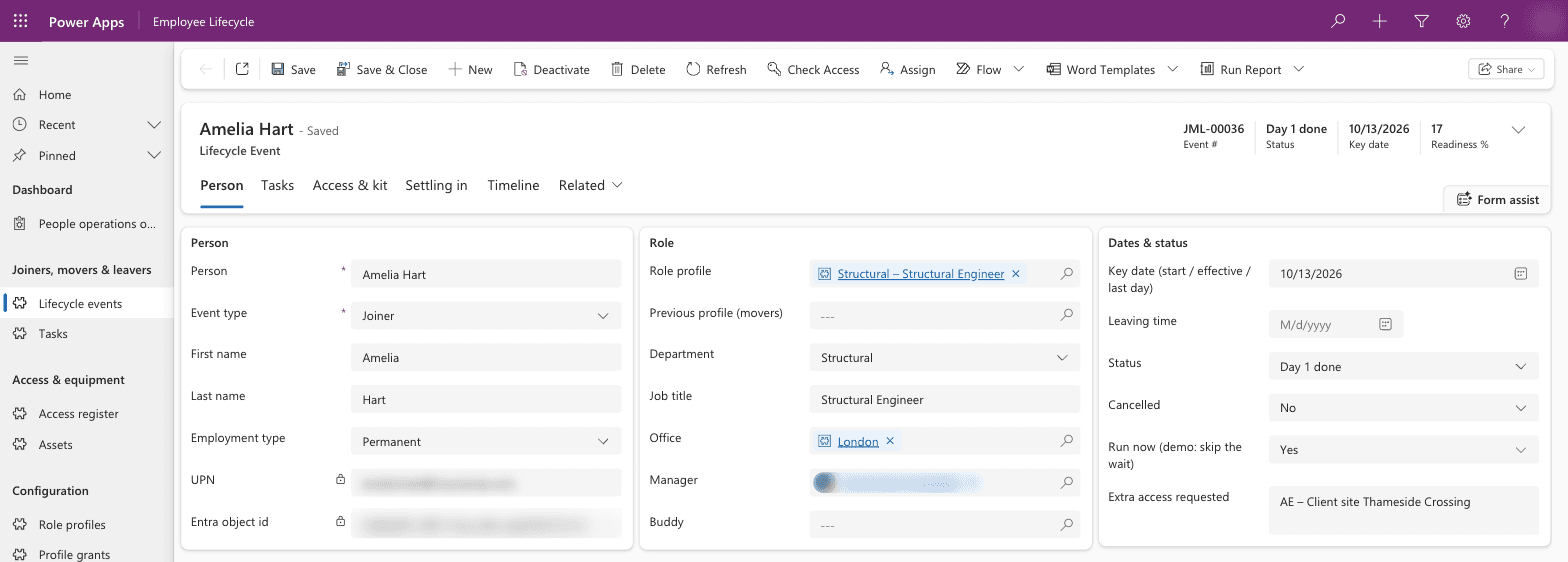Open the Run now dropdown

[1403, 450]
